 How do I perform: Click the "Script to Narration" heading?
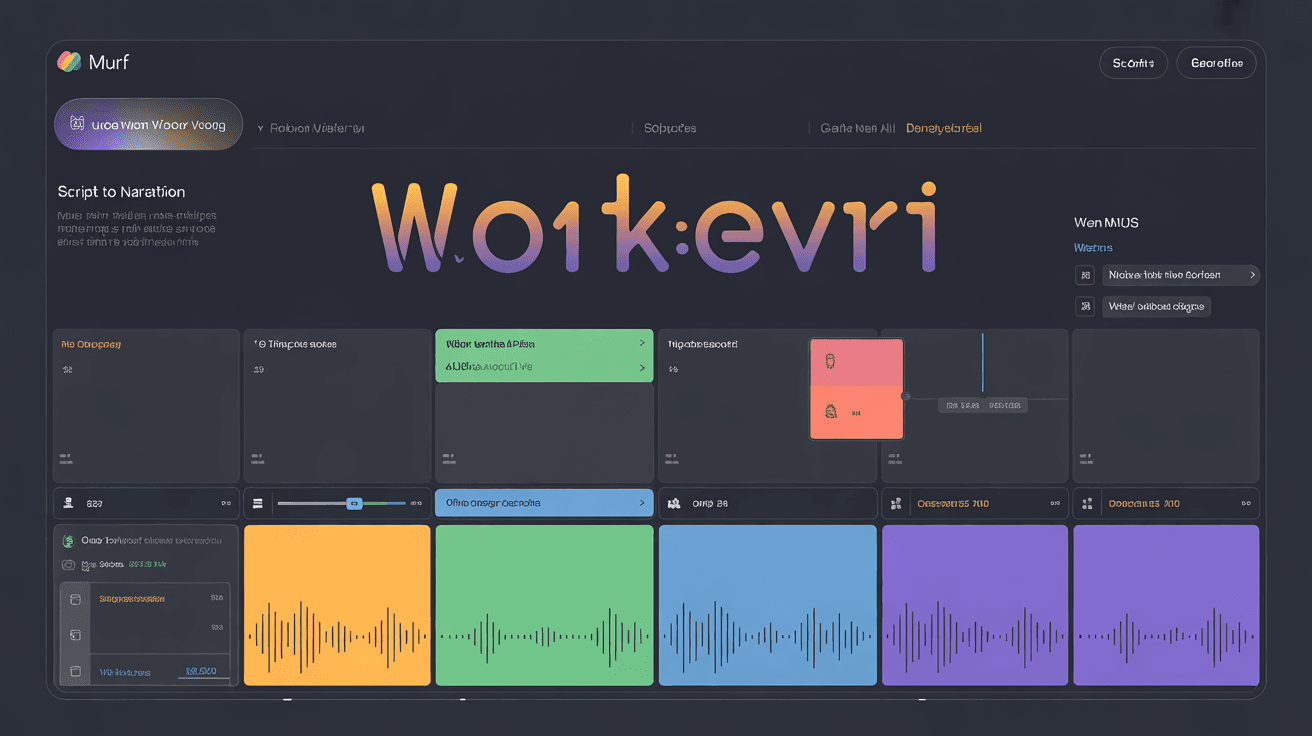pos(121,192)
